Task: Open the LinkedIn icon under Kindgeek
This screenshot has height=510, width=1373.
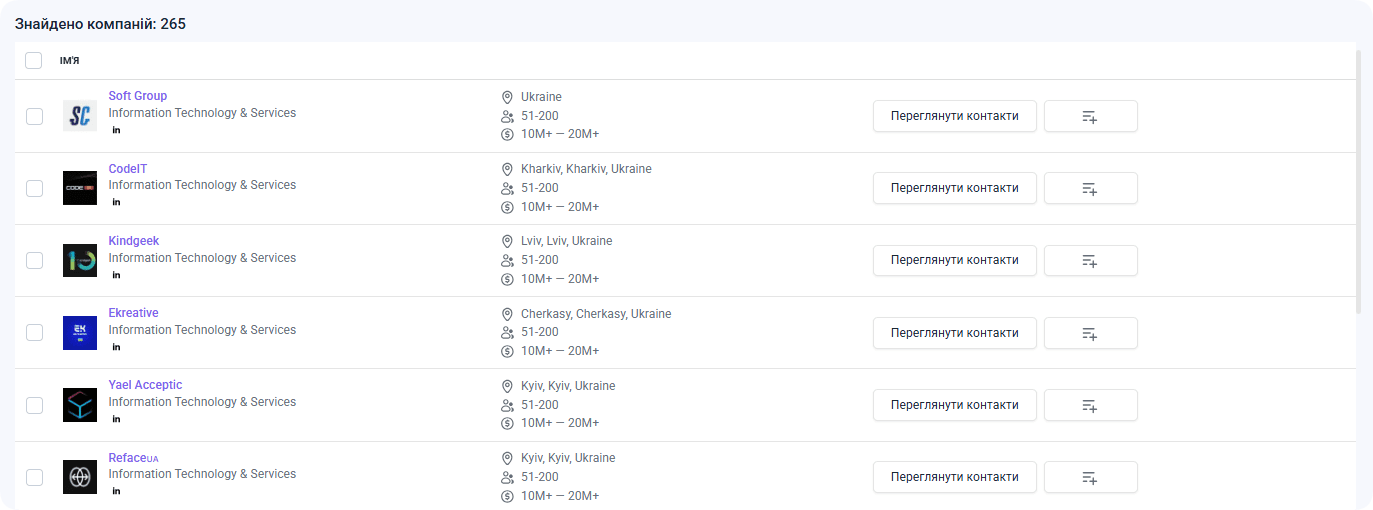Action: (116, 275)
